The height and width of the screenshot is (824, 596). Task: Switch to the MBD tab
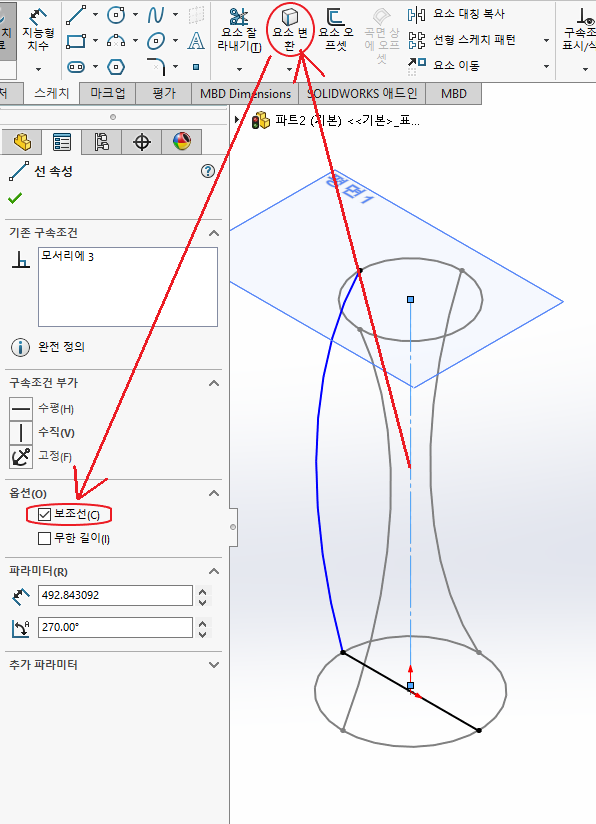click(454, 94)
